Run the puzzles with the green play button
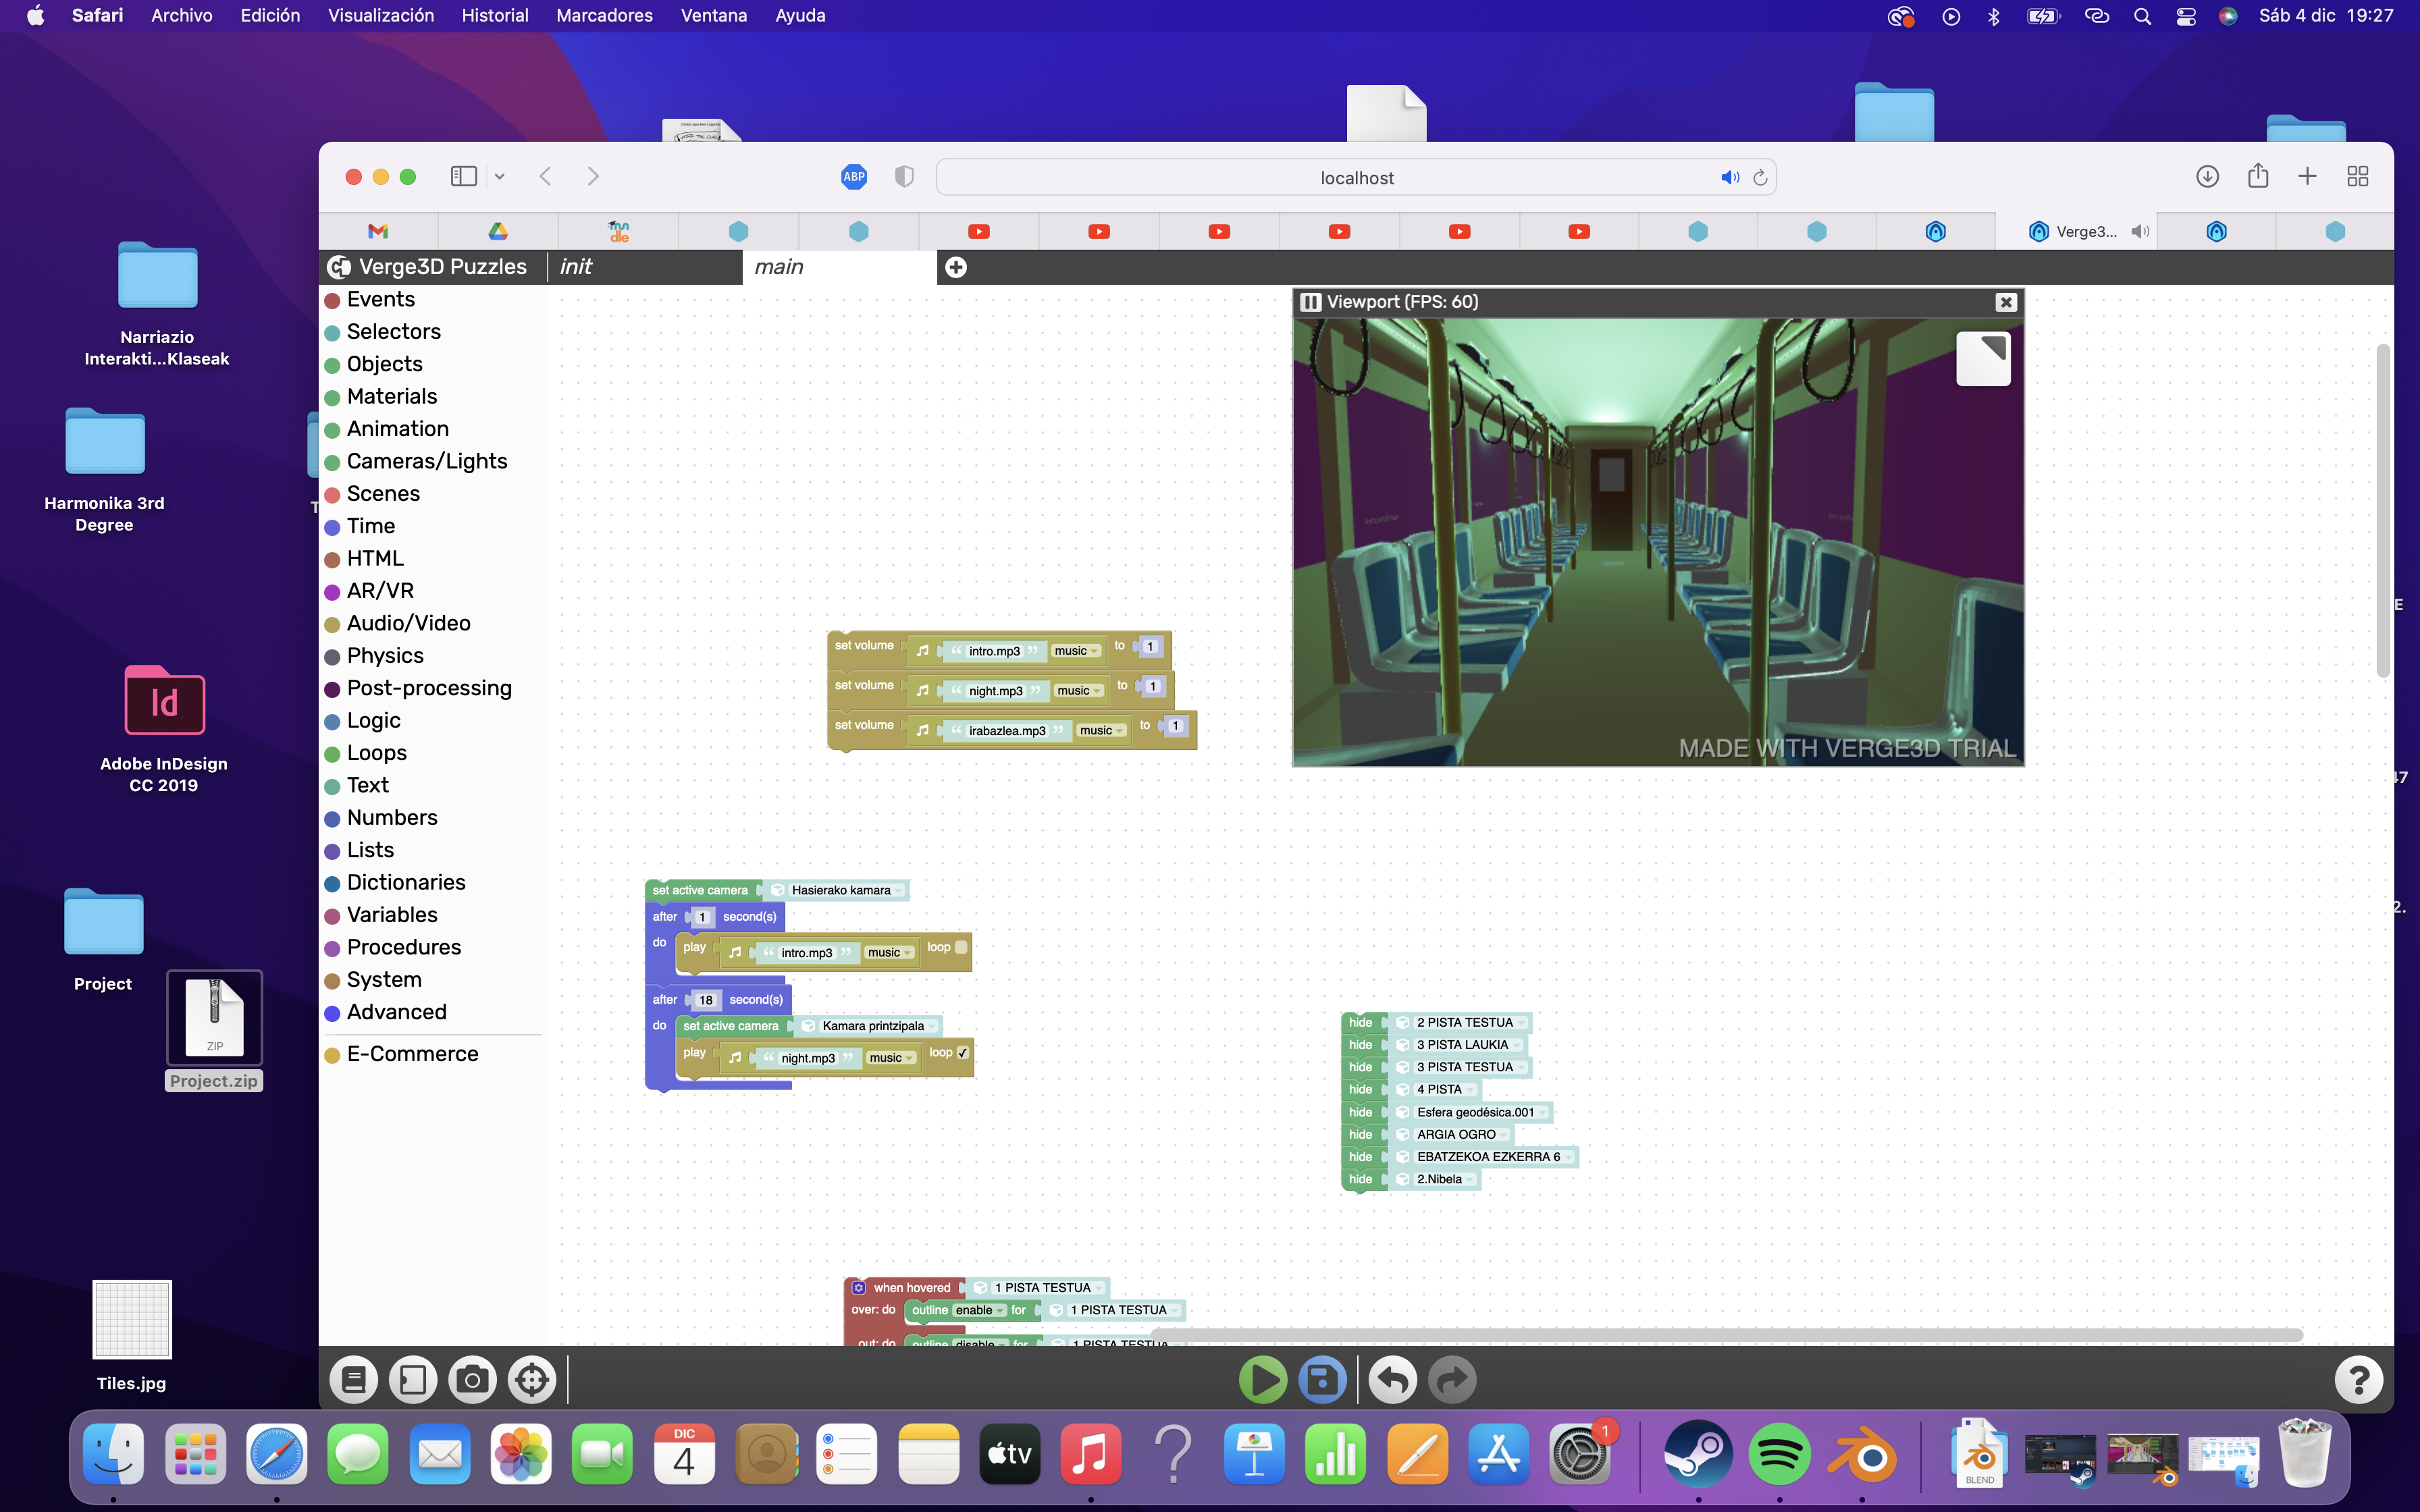Viewport: 2420px width, 1512px height. (x=1262, y=1380)
